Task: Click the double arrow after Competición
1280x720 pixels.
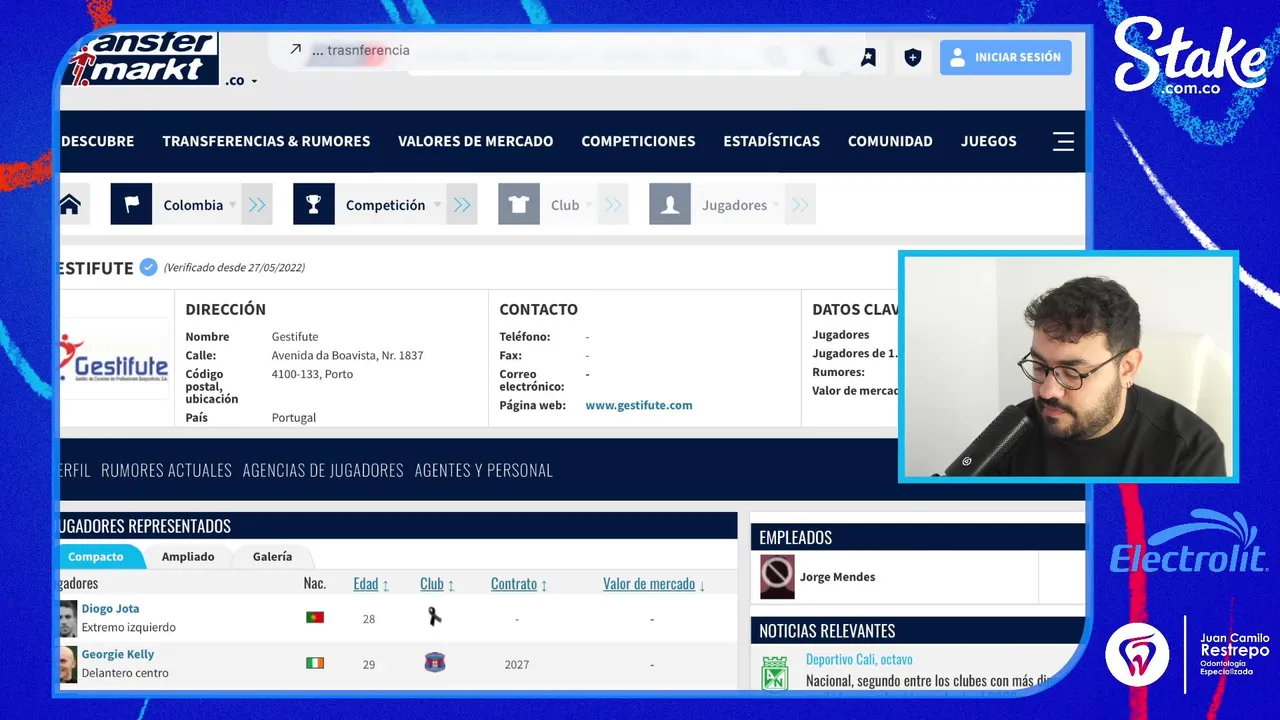Action: [462, 204]
